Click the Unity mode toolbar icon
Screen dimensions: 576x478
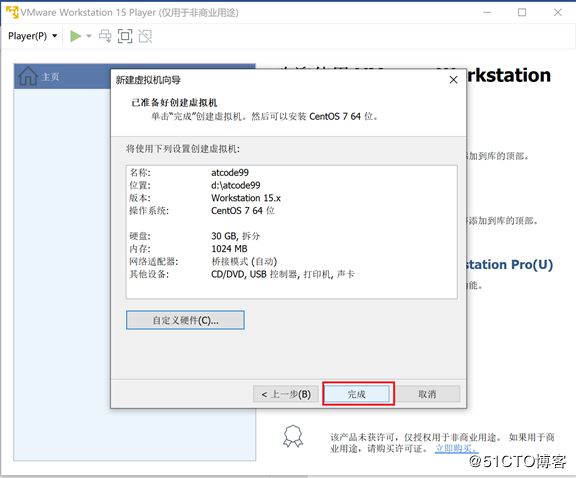tap(145, 36)
